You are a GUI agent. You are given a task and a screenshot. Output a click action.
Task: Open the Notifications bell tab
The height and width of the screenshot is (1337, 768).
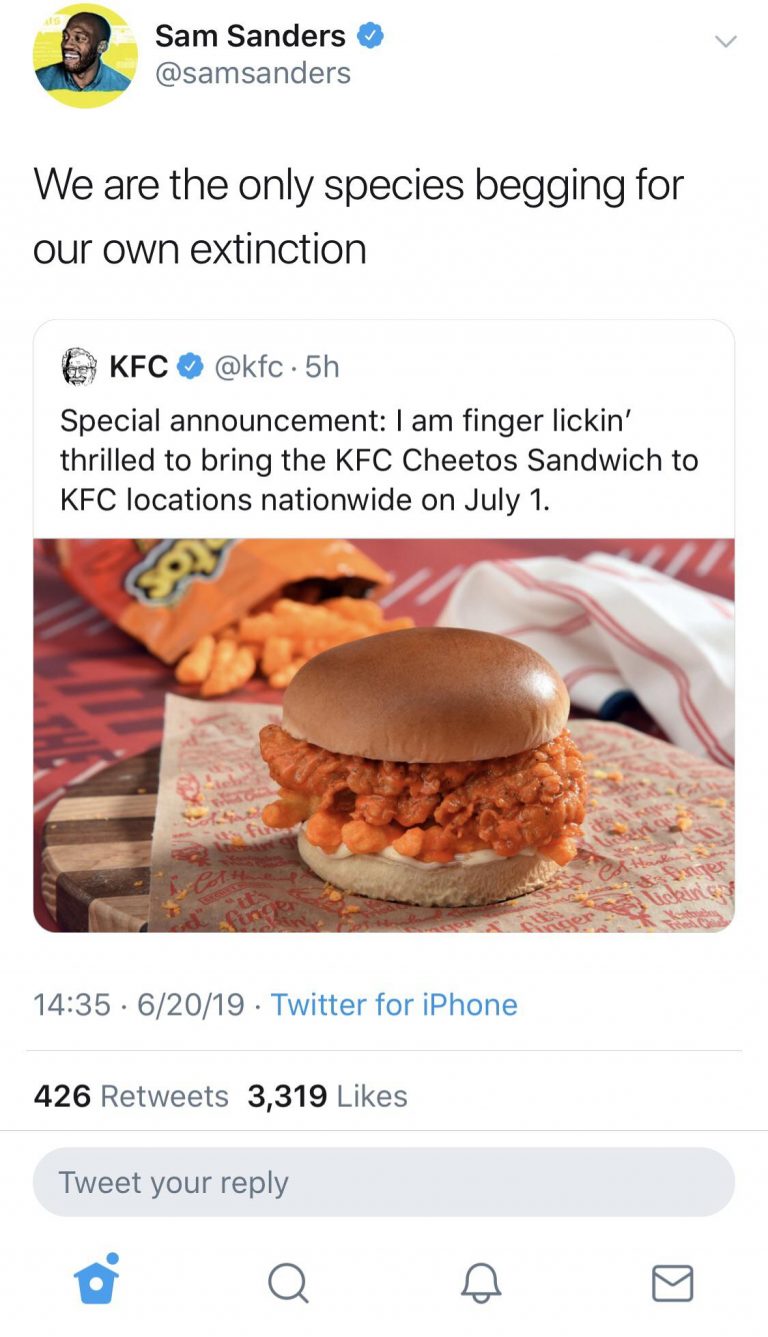[480, 1282]
